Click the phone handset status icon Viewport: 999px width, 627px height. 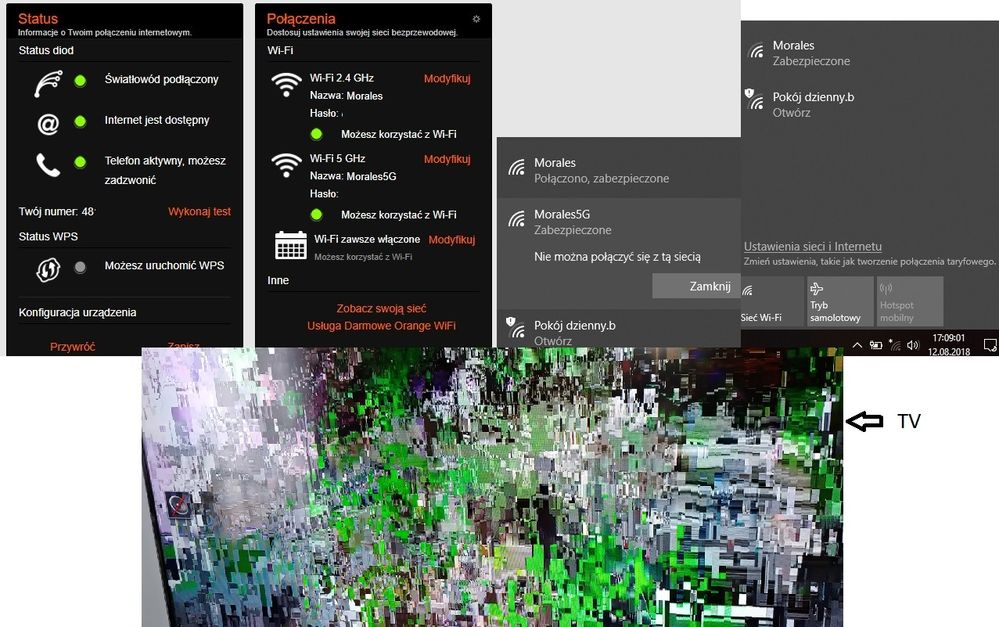(47, 164)
